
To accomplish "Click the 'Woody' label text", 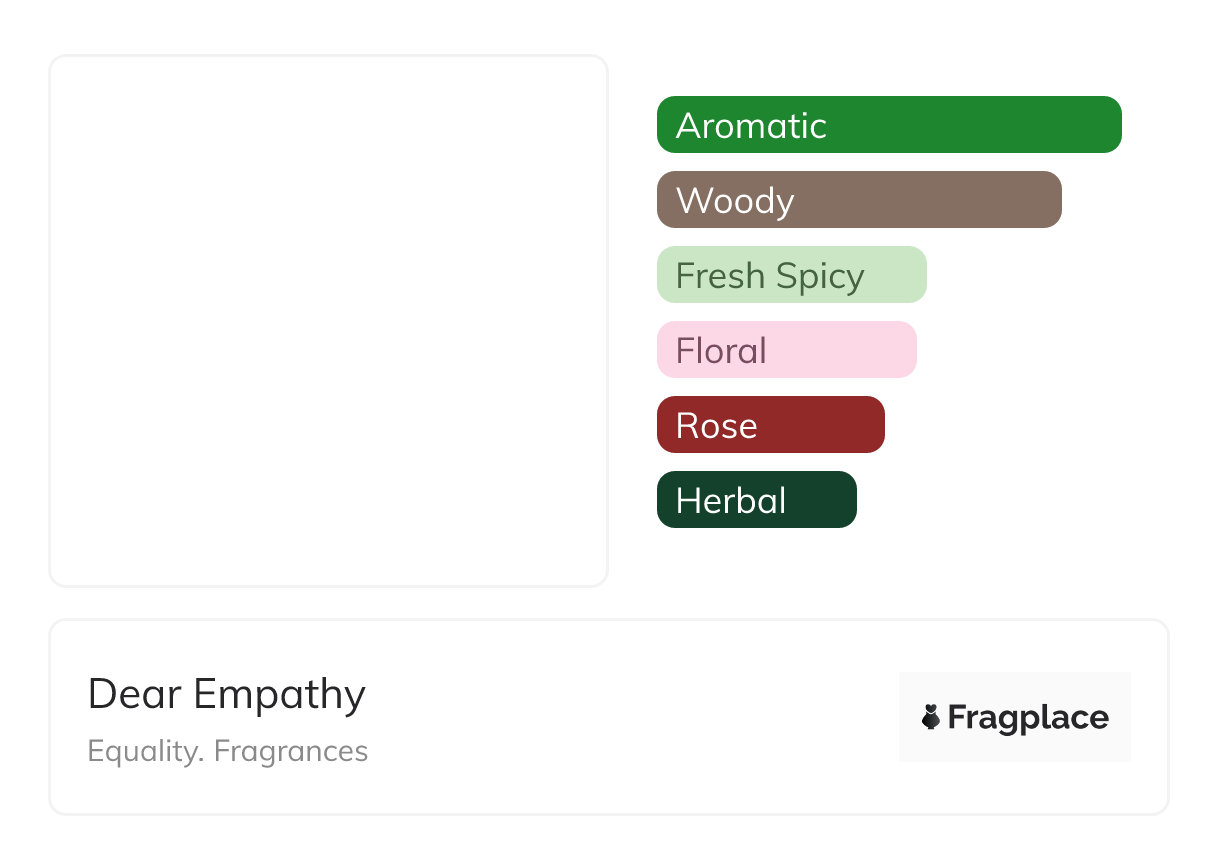I will pyautogui.click(x=735, y=201).
